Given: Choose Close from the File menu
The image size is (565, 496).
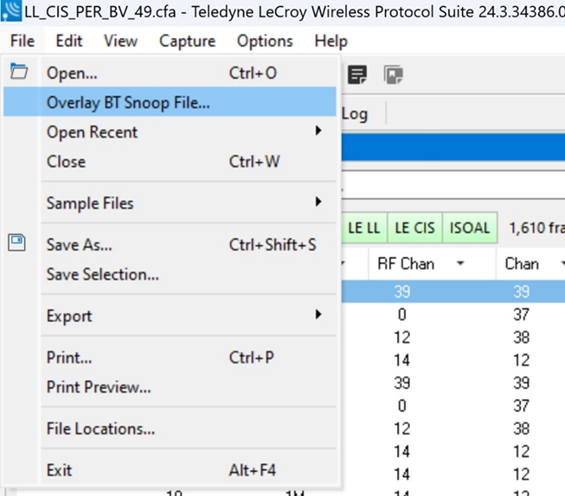Looking at the screenshot, I should [170, 161].
